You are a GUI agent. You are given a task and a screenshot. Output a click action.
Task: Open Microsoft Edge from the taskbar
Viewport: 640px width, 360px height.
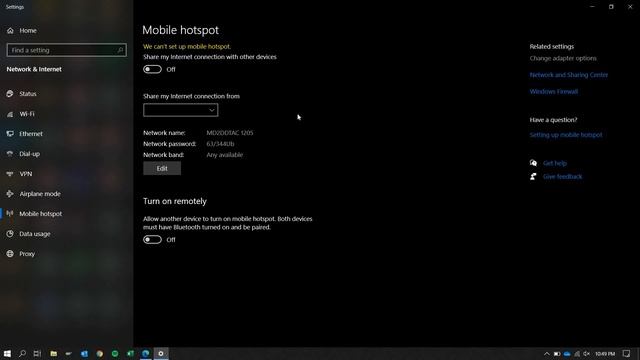pyautogui.click(x=146, y=353)
